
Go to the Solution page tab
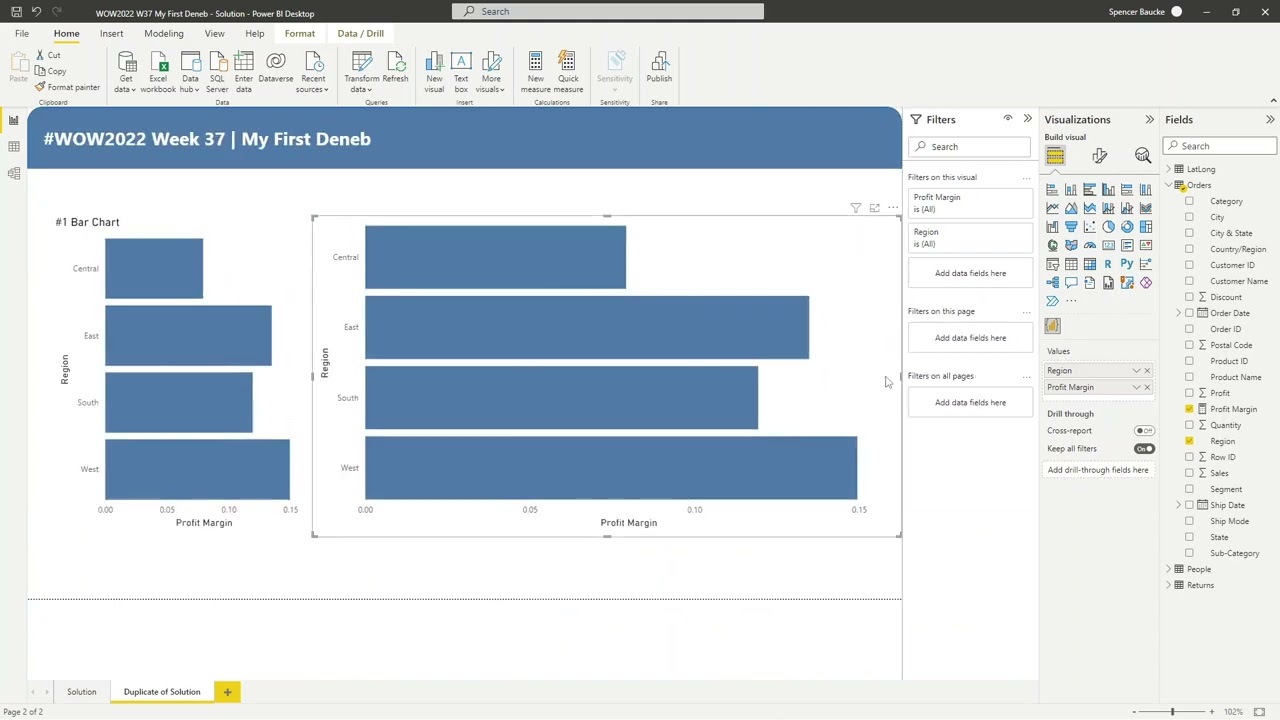pyautogui.click(x=82, y=692)
